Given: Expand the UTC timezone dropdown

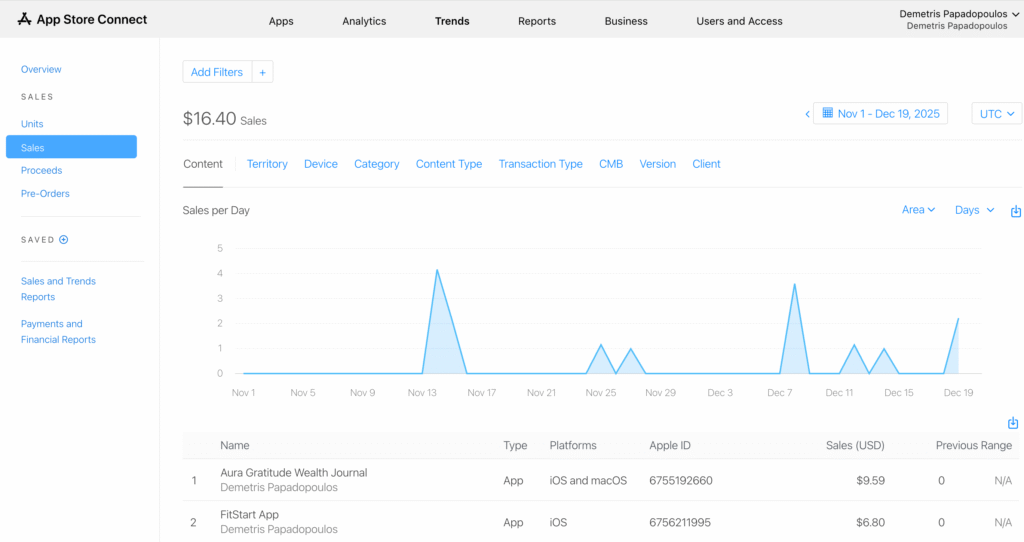Looking at the screenshot, I should (996, 114).
